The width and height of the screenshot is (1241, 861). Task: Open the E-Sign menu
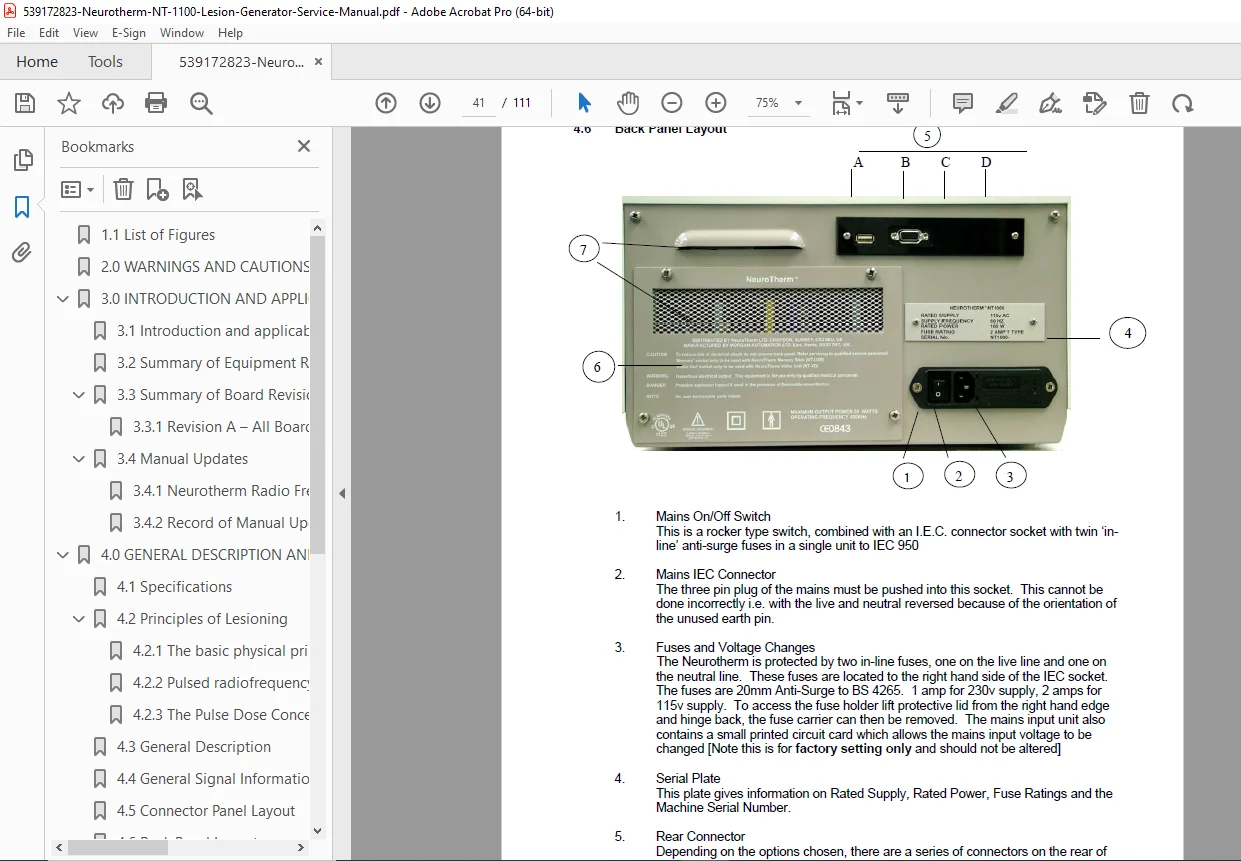129,33
